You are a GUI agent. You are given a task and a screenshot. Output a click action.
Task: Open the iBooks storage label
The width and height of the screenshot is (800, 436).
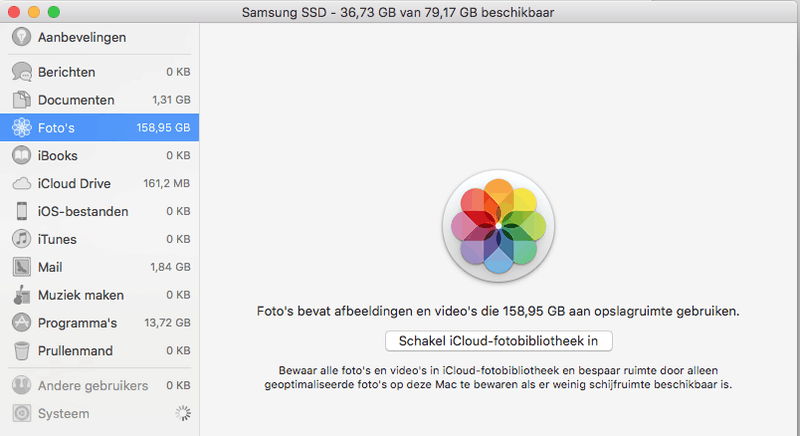pos(58,156)
